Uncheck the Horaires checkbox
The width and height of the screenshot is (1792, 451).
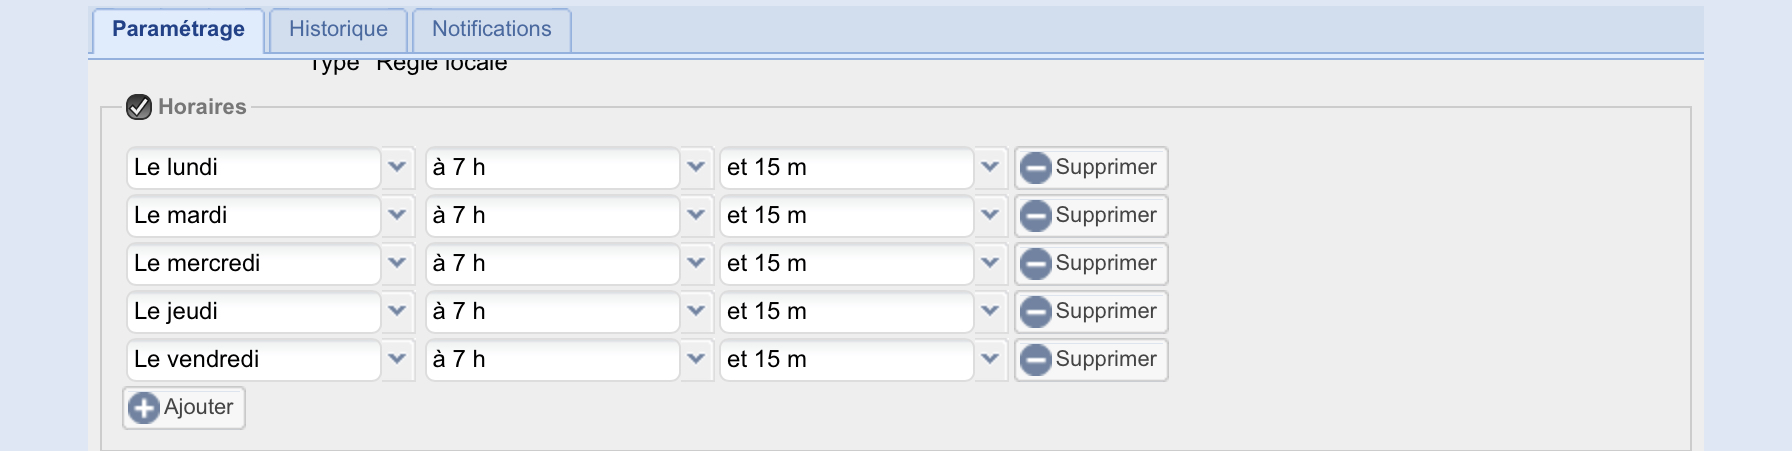139,107
